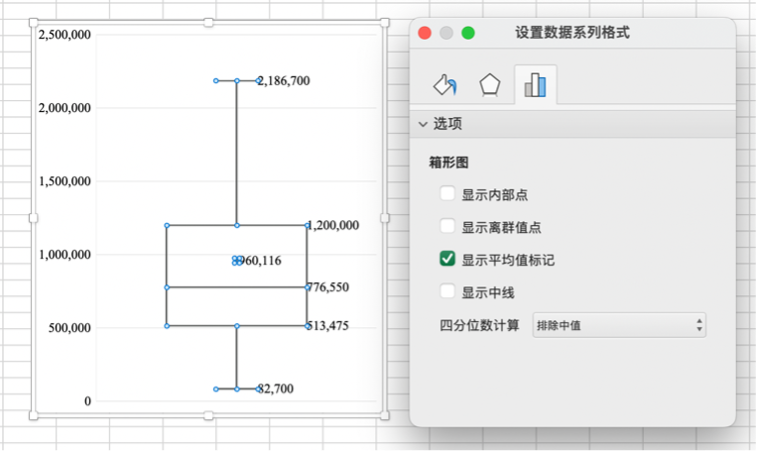
Task: Enable the 显示离群值点 checkbox
Action: (448, 227)
